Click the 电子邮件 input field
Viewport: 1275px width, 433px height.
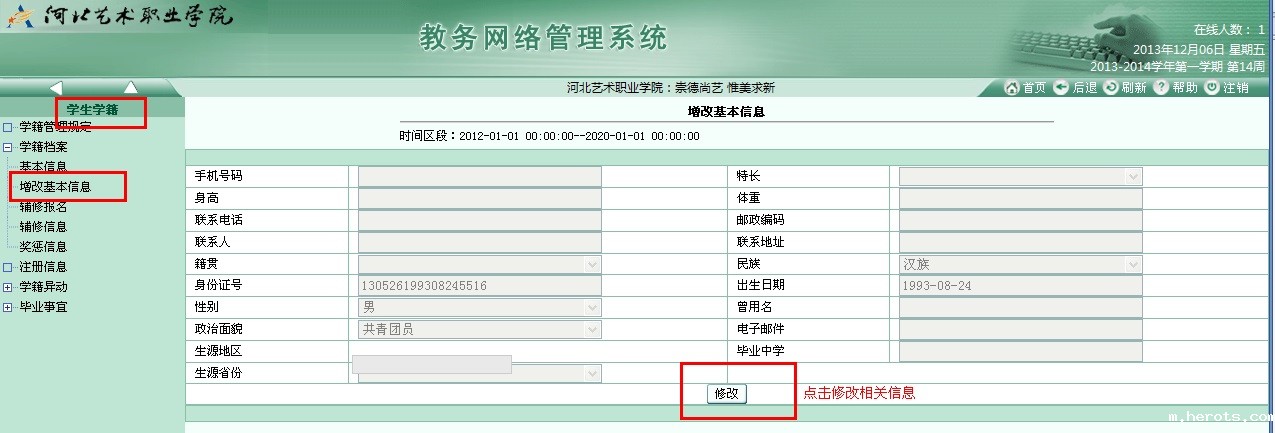click(1020, 329)
